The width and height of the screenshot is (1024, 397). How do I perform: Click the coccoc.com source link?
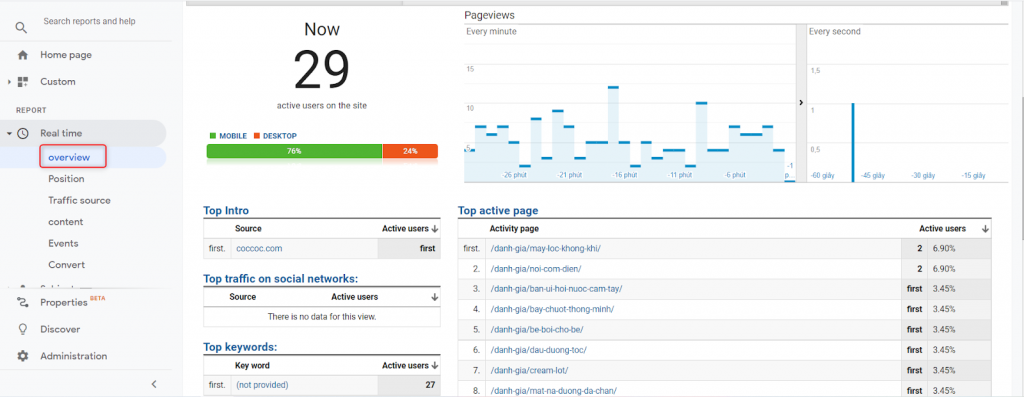pyautogui.click(x=259, y=249)
